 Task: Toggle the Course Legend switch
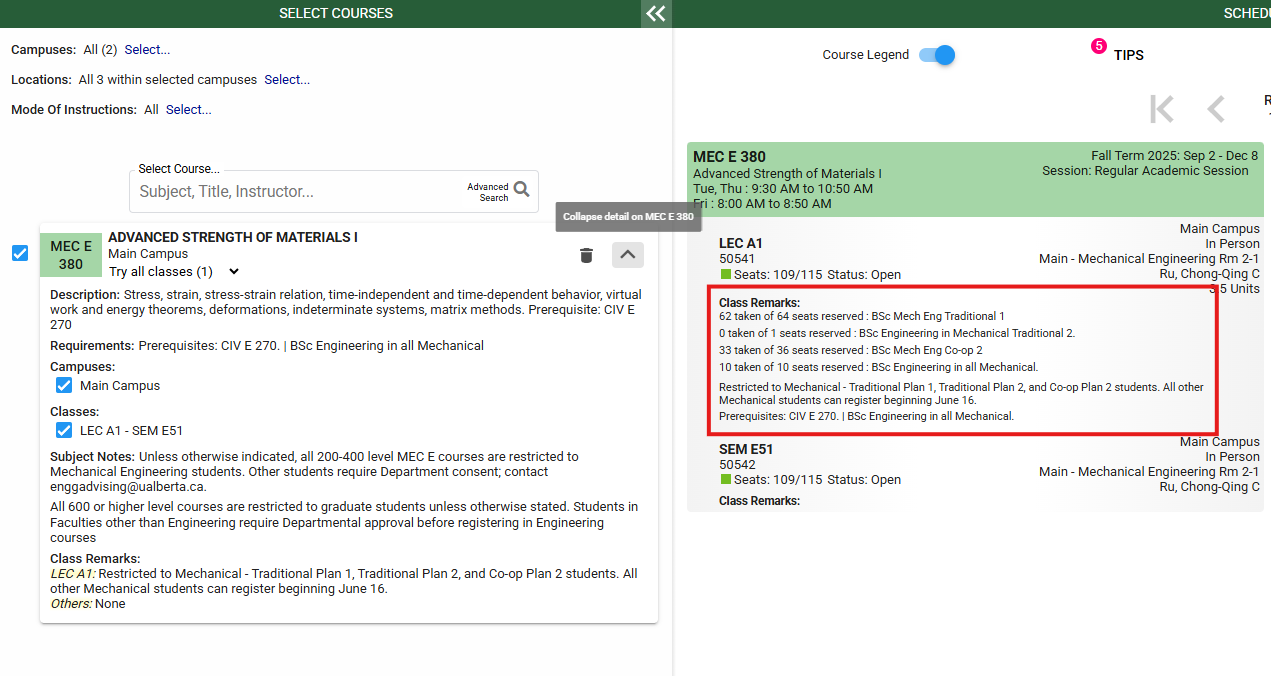click(x=937, y=55)
